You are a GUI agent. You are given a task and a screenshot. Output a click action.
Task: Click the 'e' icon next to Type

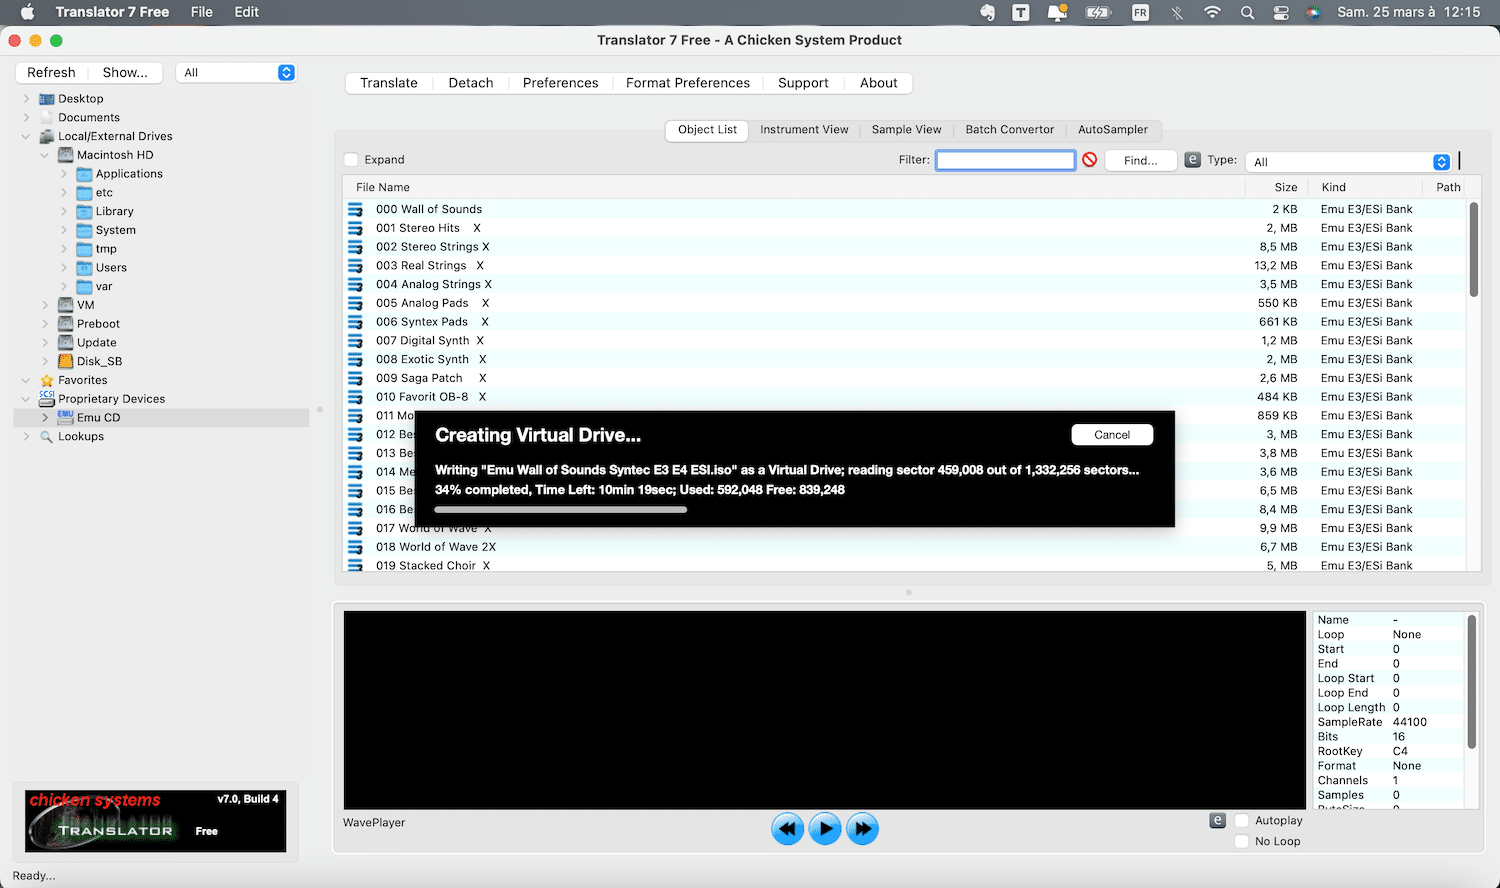1192,160
